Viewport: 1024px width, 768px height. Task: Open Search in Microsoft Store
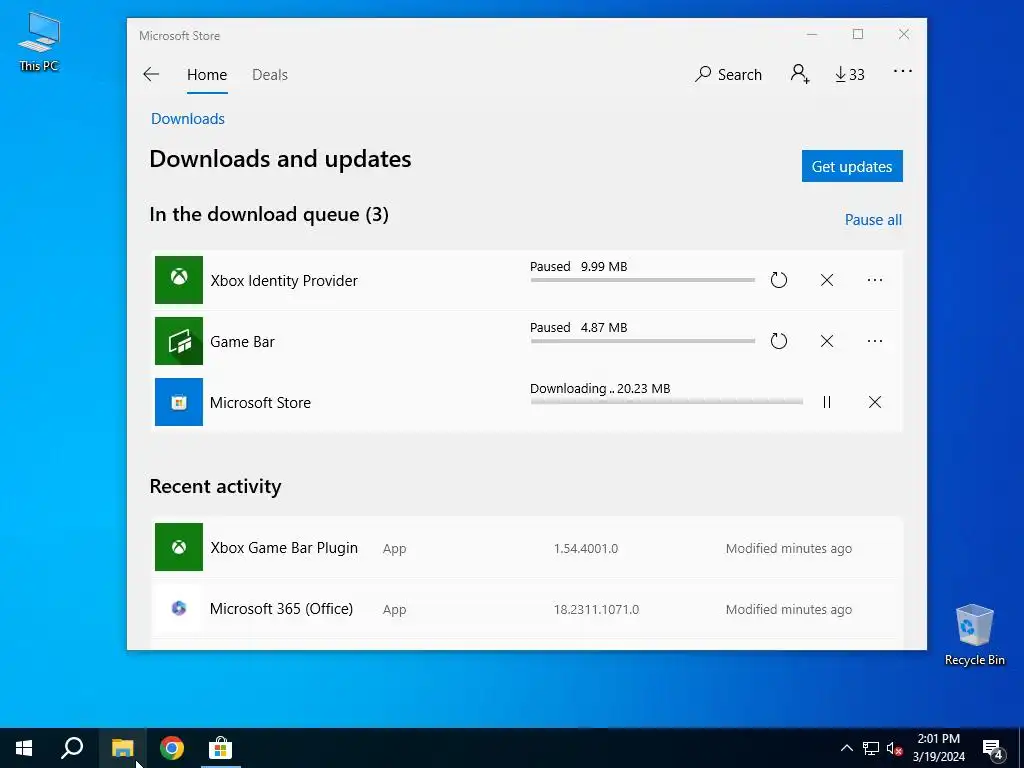(x=728, y=74)
